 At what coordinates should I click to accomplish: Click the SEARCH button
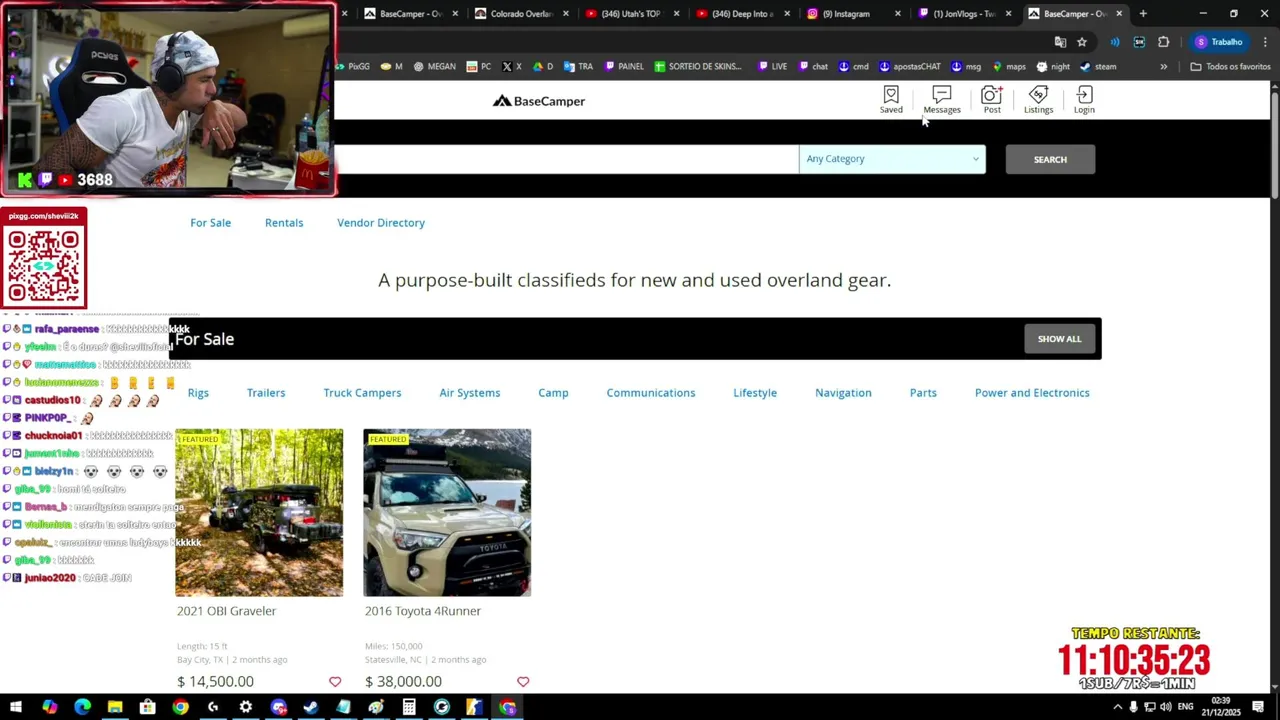1050,159
